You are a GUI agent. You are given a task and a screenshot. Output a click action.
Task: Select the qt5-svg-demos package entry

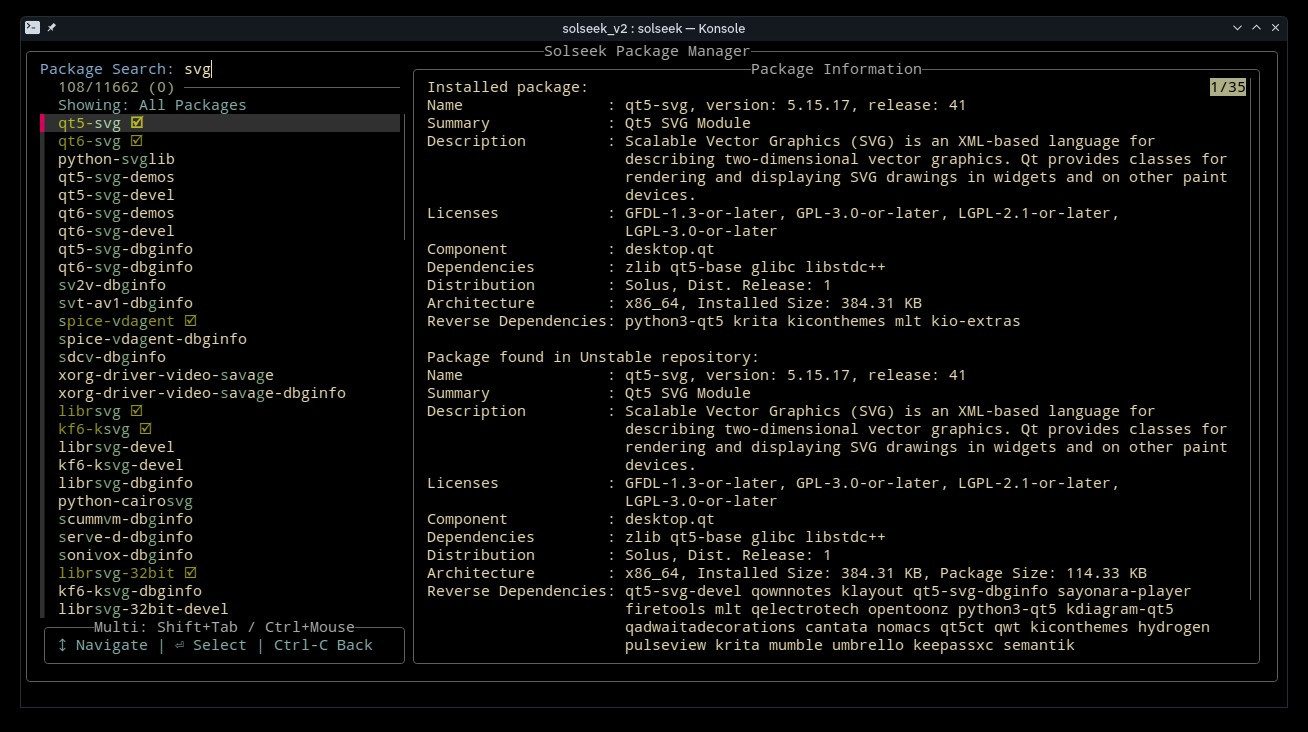click(116, 177)
